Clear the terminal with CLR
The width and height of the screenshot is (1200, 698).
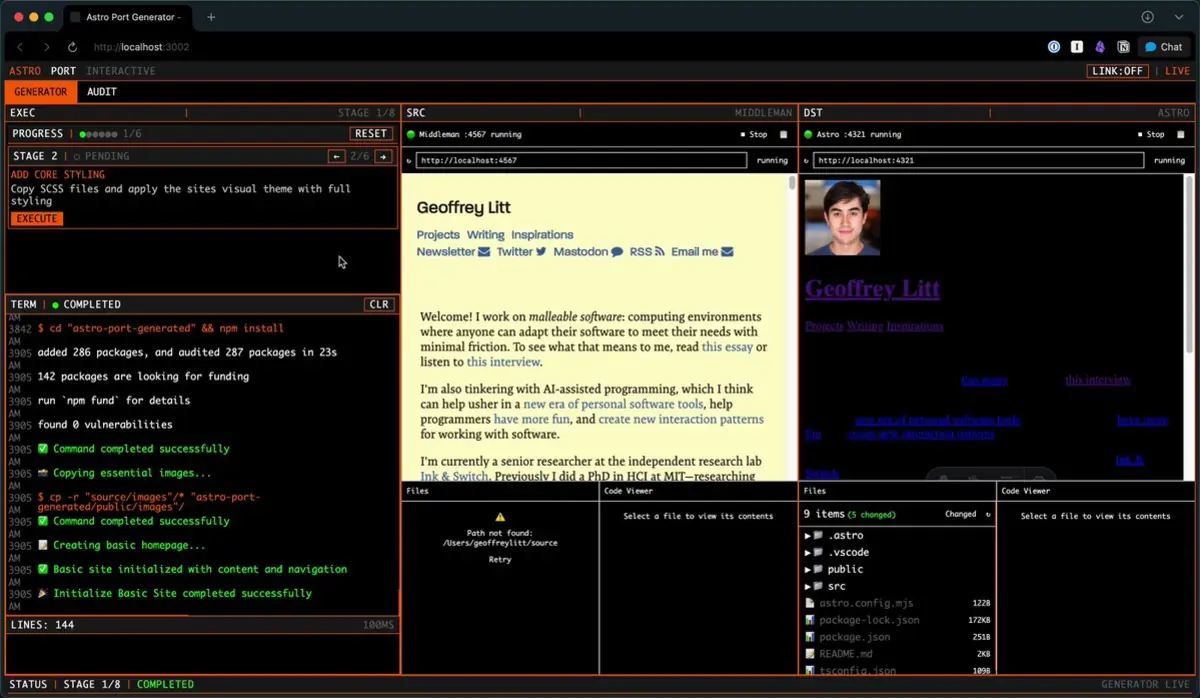(379, 304)
